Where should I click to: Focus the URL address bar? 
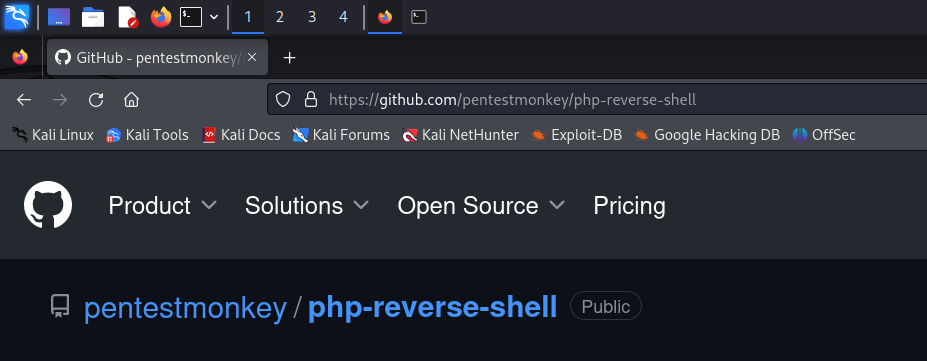[597, 99]
